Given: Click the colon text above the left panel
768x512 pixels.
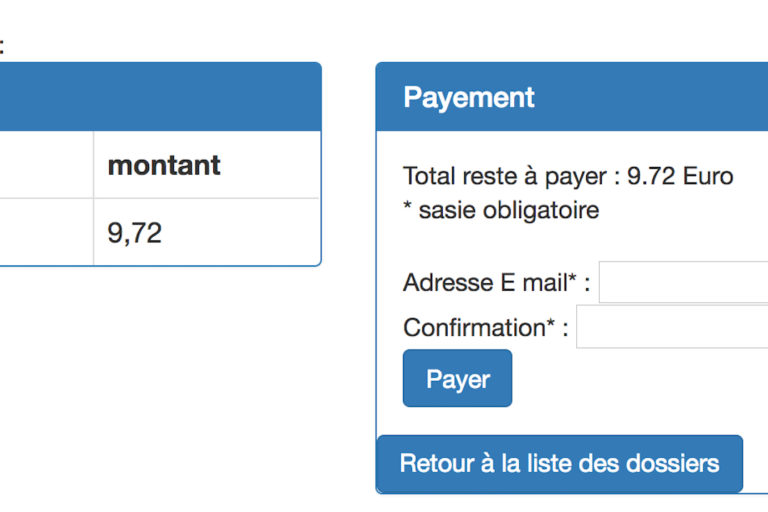Looking at the screenshot, I should pyautogui.click(x=2, y=44).
